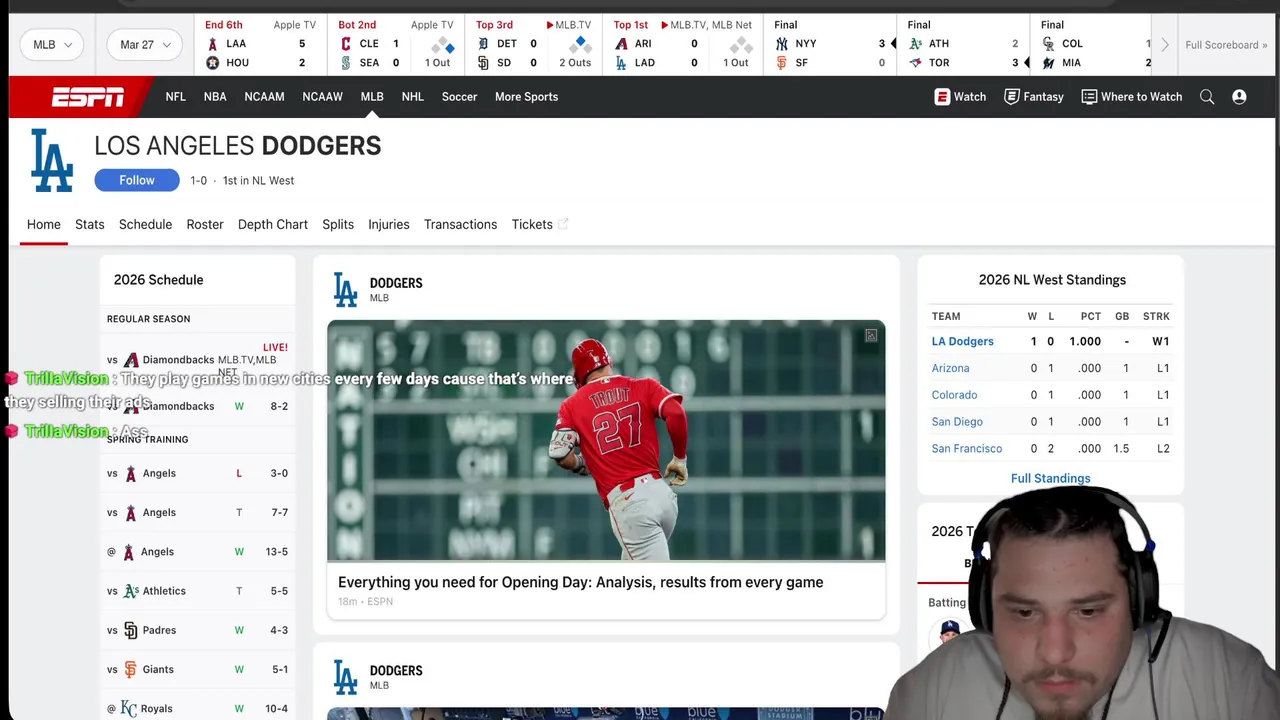Open the Stats tab
The width and height of the screenshot is (1280, 720).
[x=90, y=224]
